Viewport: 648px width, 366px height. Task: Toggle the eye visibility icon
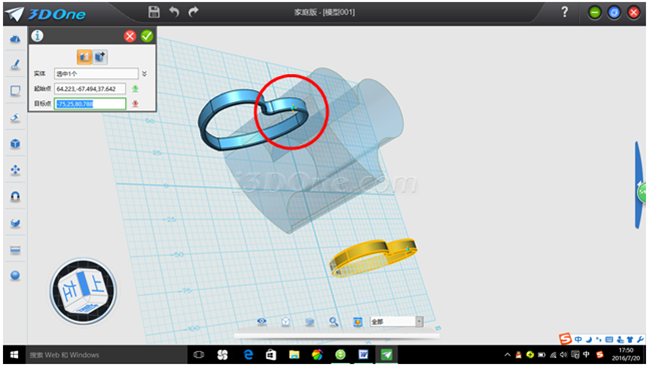click(x=262, y=321)
